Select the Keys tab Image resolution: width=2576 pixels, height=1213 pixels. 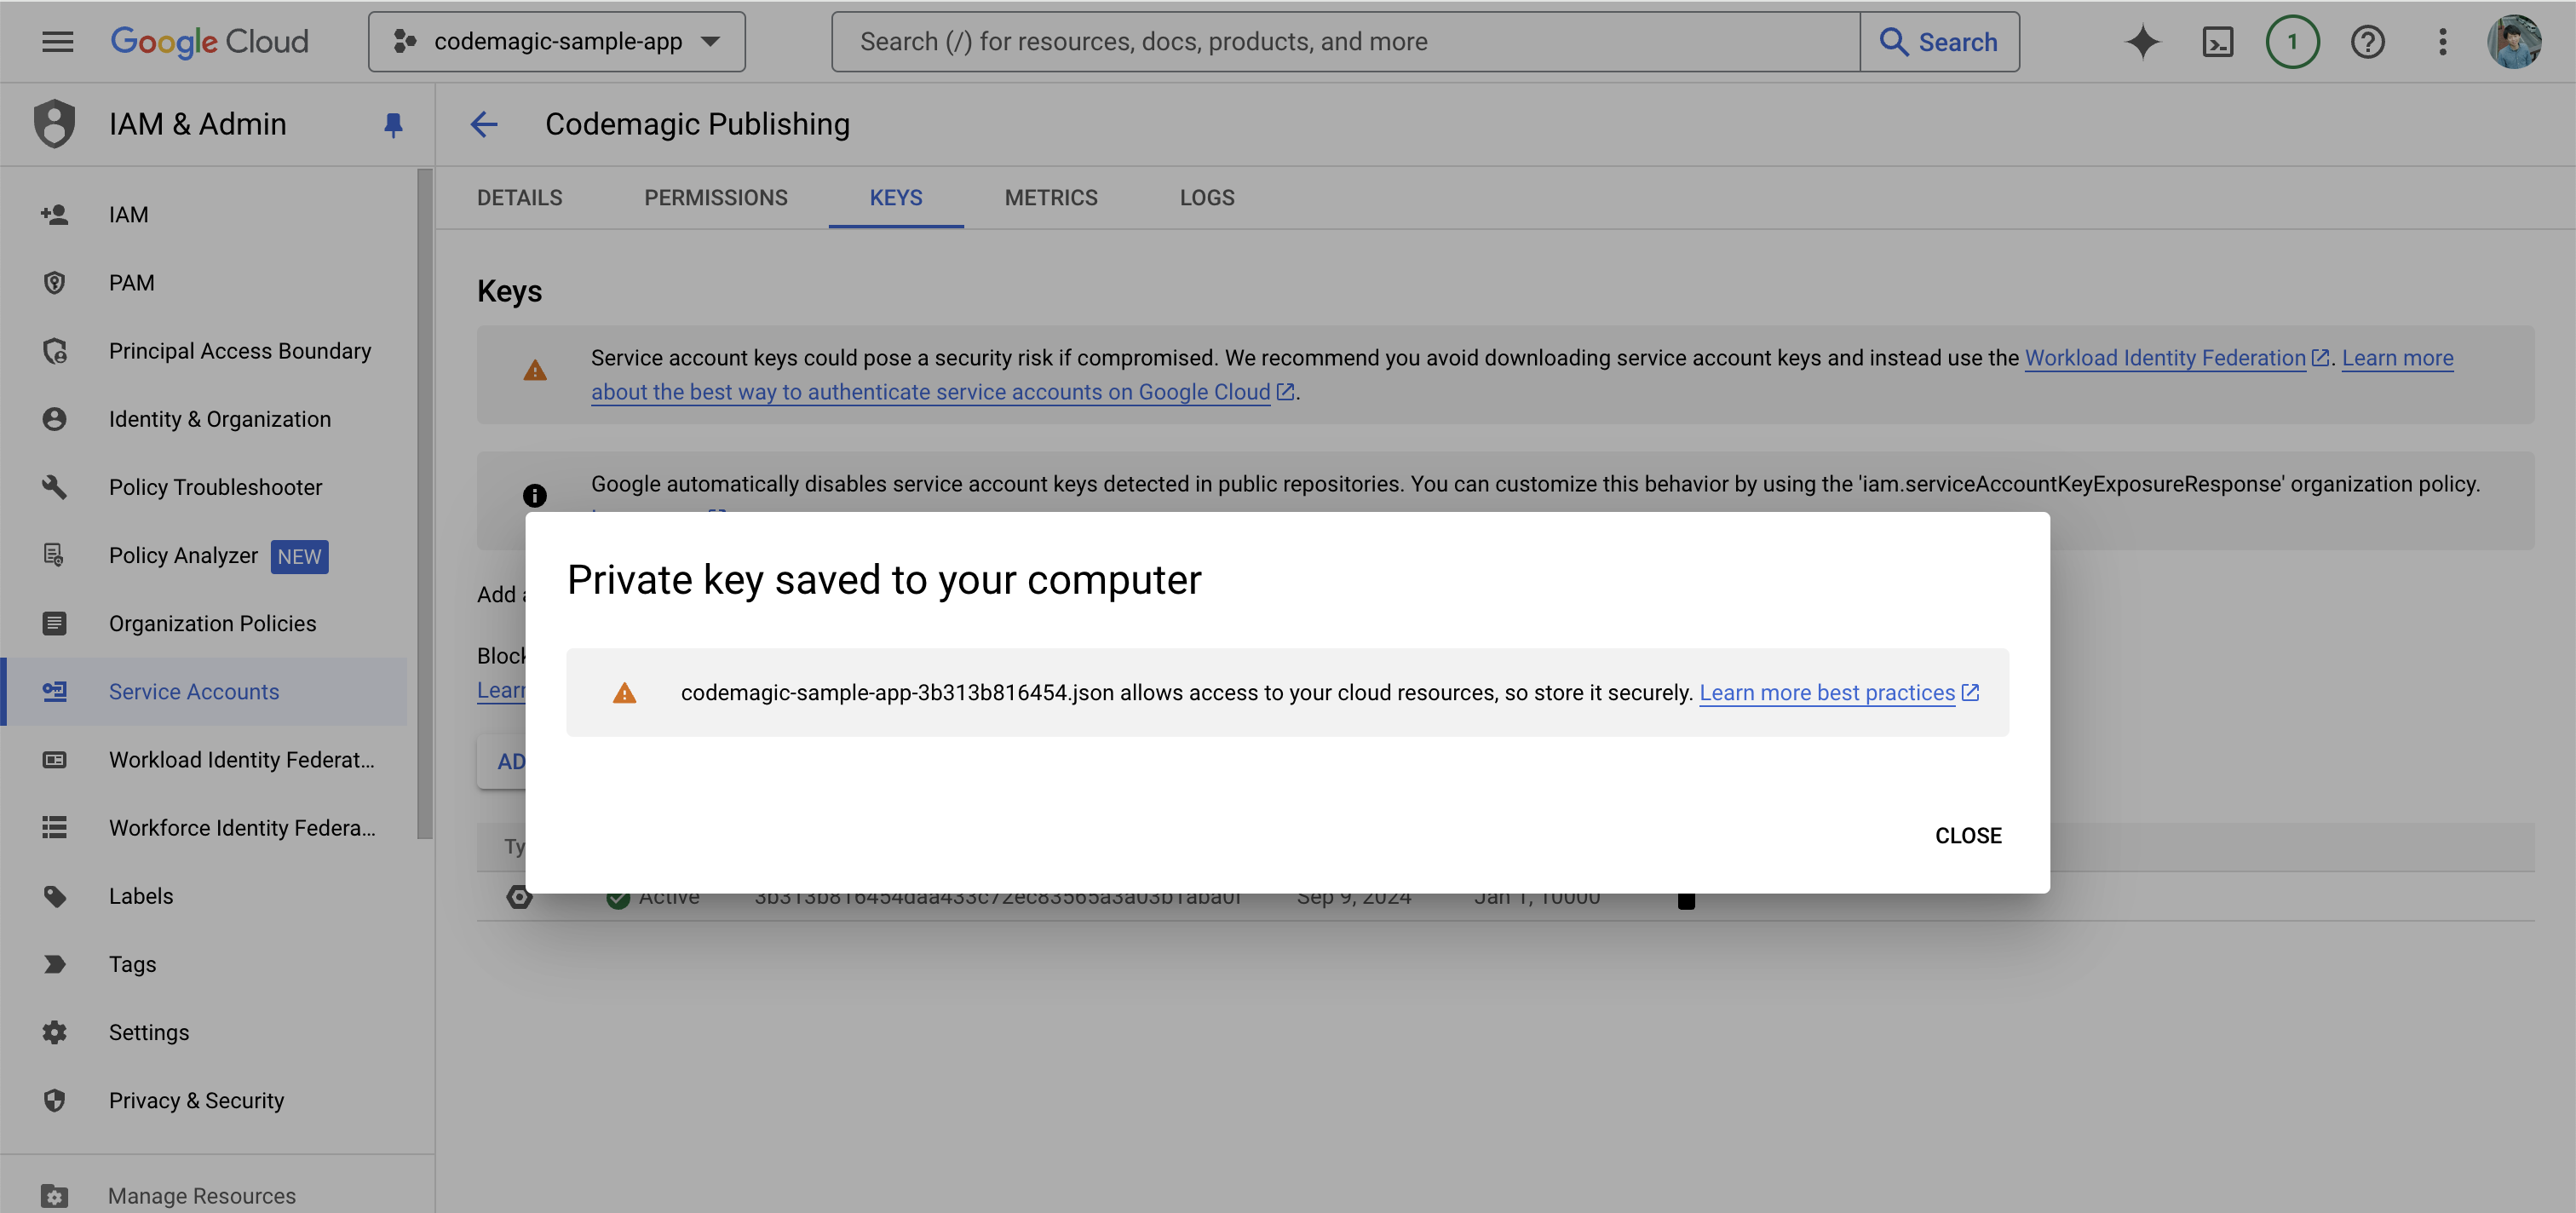895,198
